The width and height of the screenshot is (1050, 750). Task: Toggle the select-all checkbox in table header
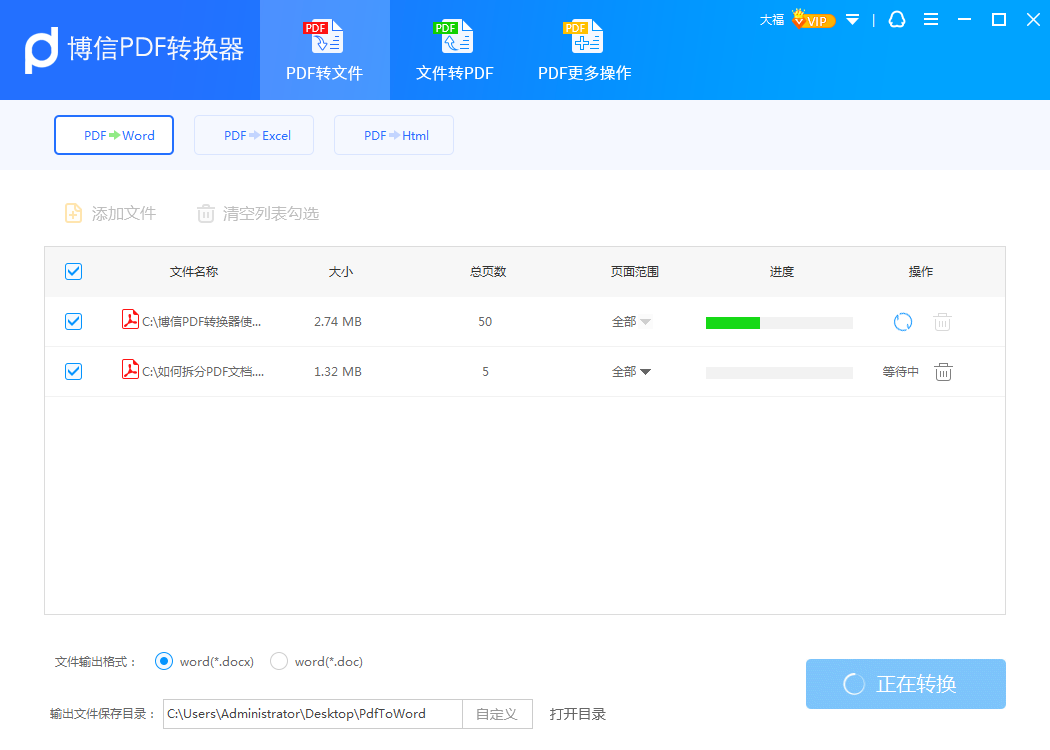click(x=73, y=272)
